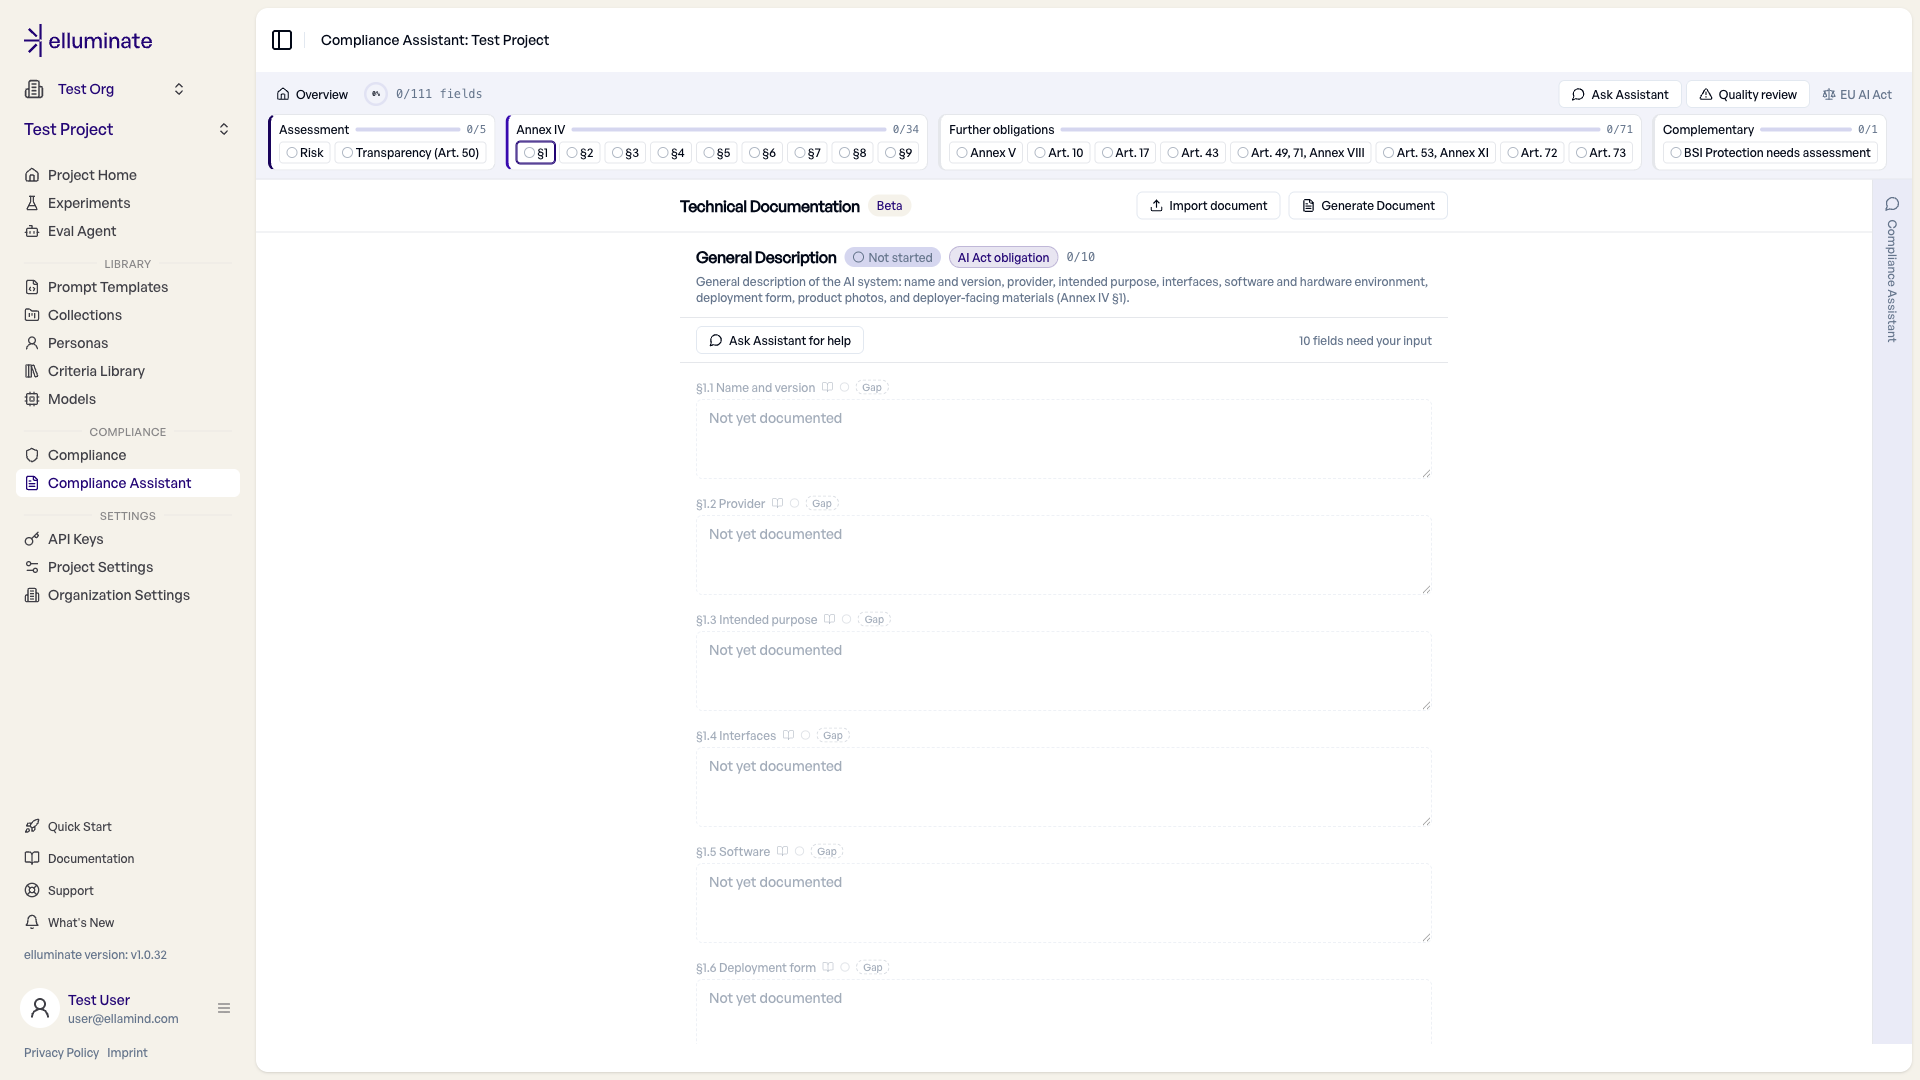Viewport: 1920px width, 1080px height.
Task: Select the Art. 10 obligation chip
Action: click(1059, 153)
